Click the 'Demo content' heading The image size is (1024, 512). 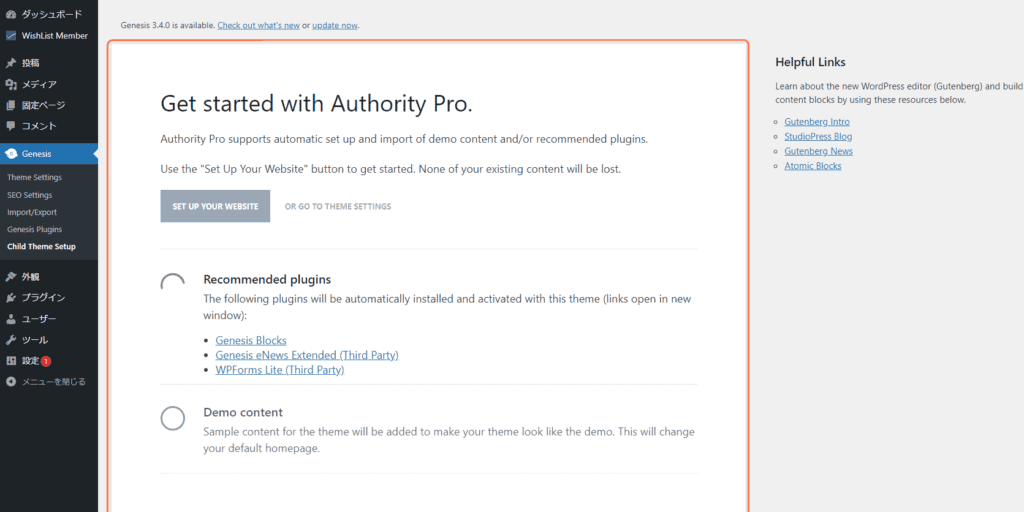pyautogui.click(x=243, y=413)
